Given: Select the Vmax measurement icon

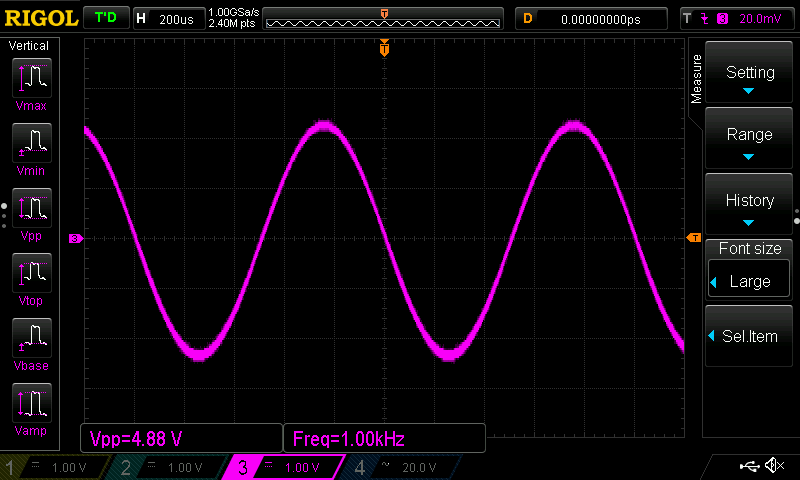Looking at the screenshot, I should coord(32,78).
